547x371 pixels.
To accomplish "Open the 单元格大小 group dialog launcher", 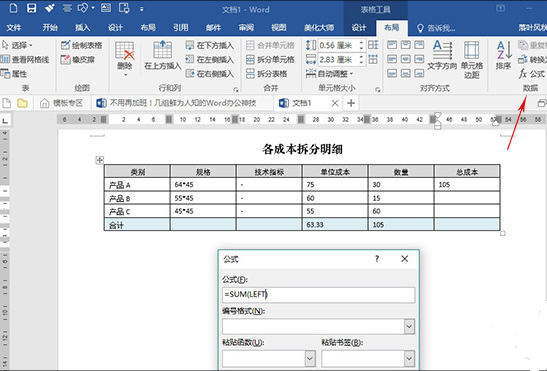I will coord(377,89).
